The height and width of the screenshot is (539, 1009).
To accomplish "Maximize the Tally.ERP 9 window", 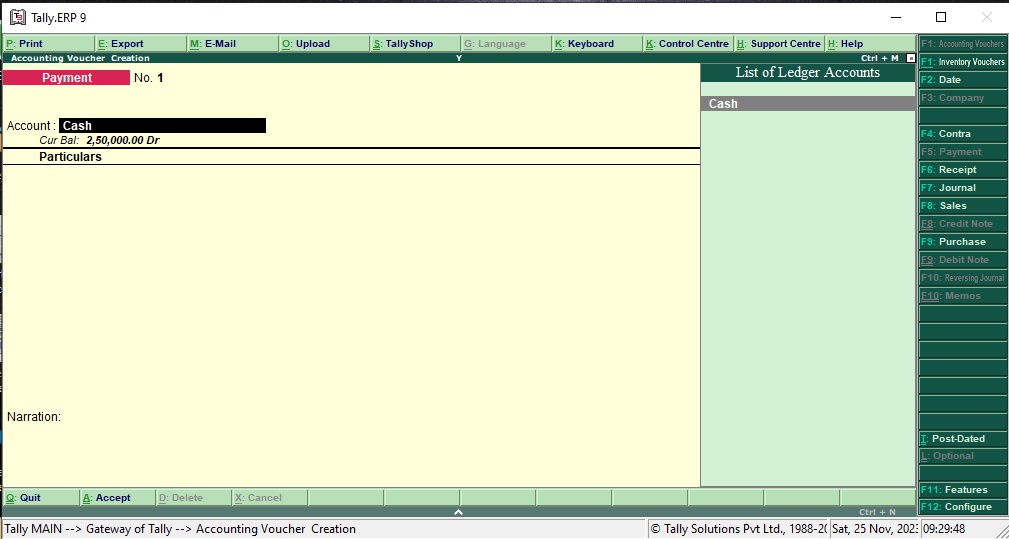I will [x=941, y=17].
